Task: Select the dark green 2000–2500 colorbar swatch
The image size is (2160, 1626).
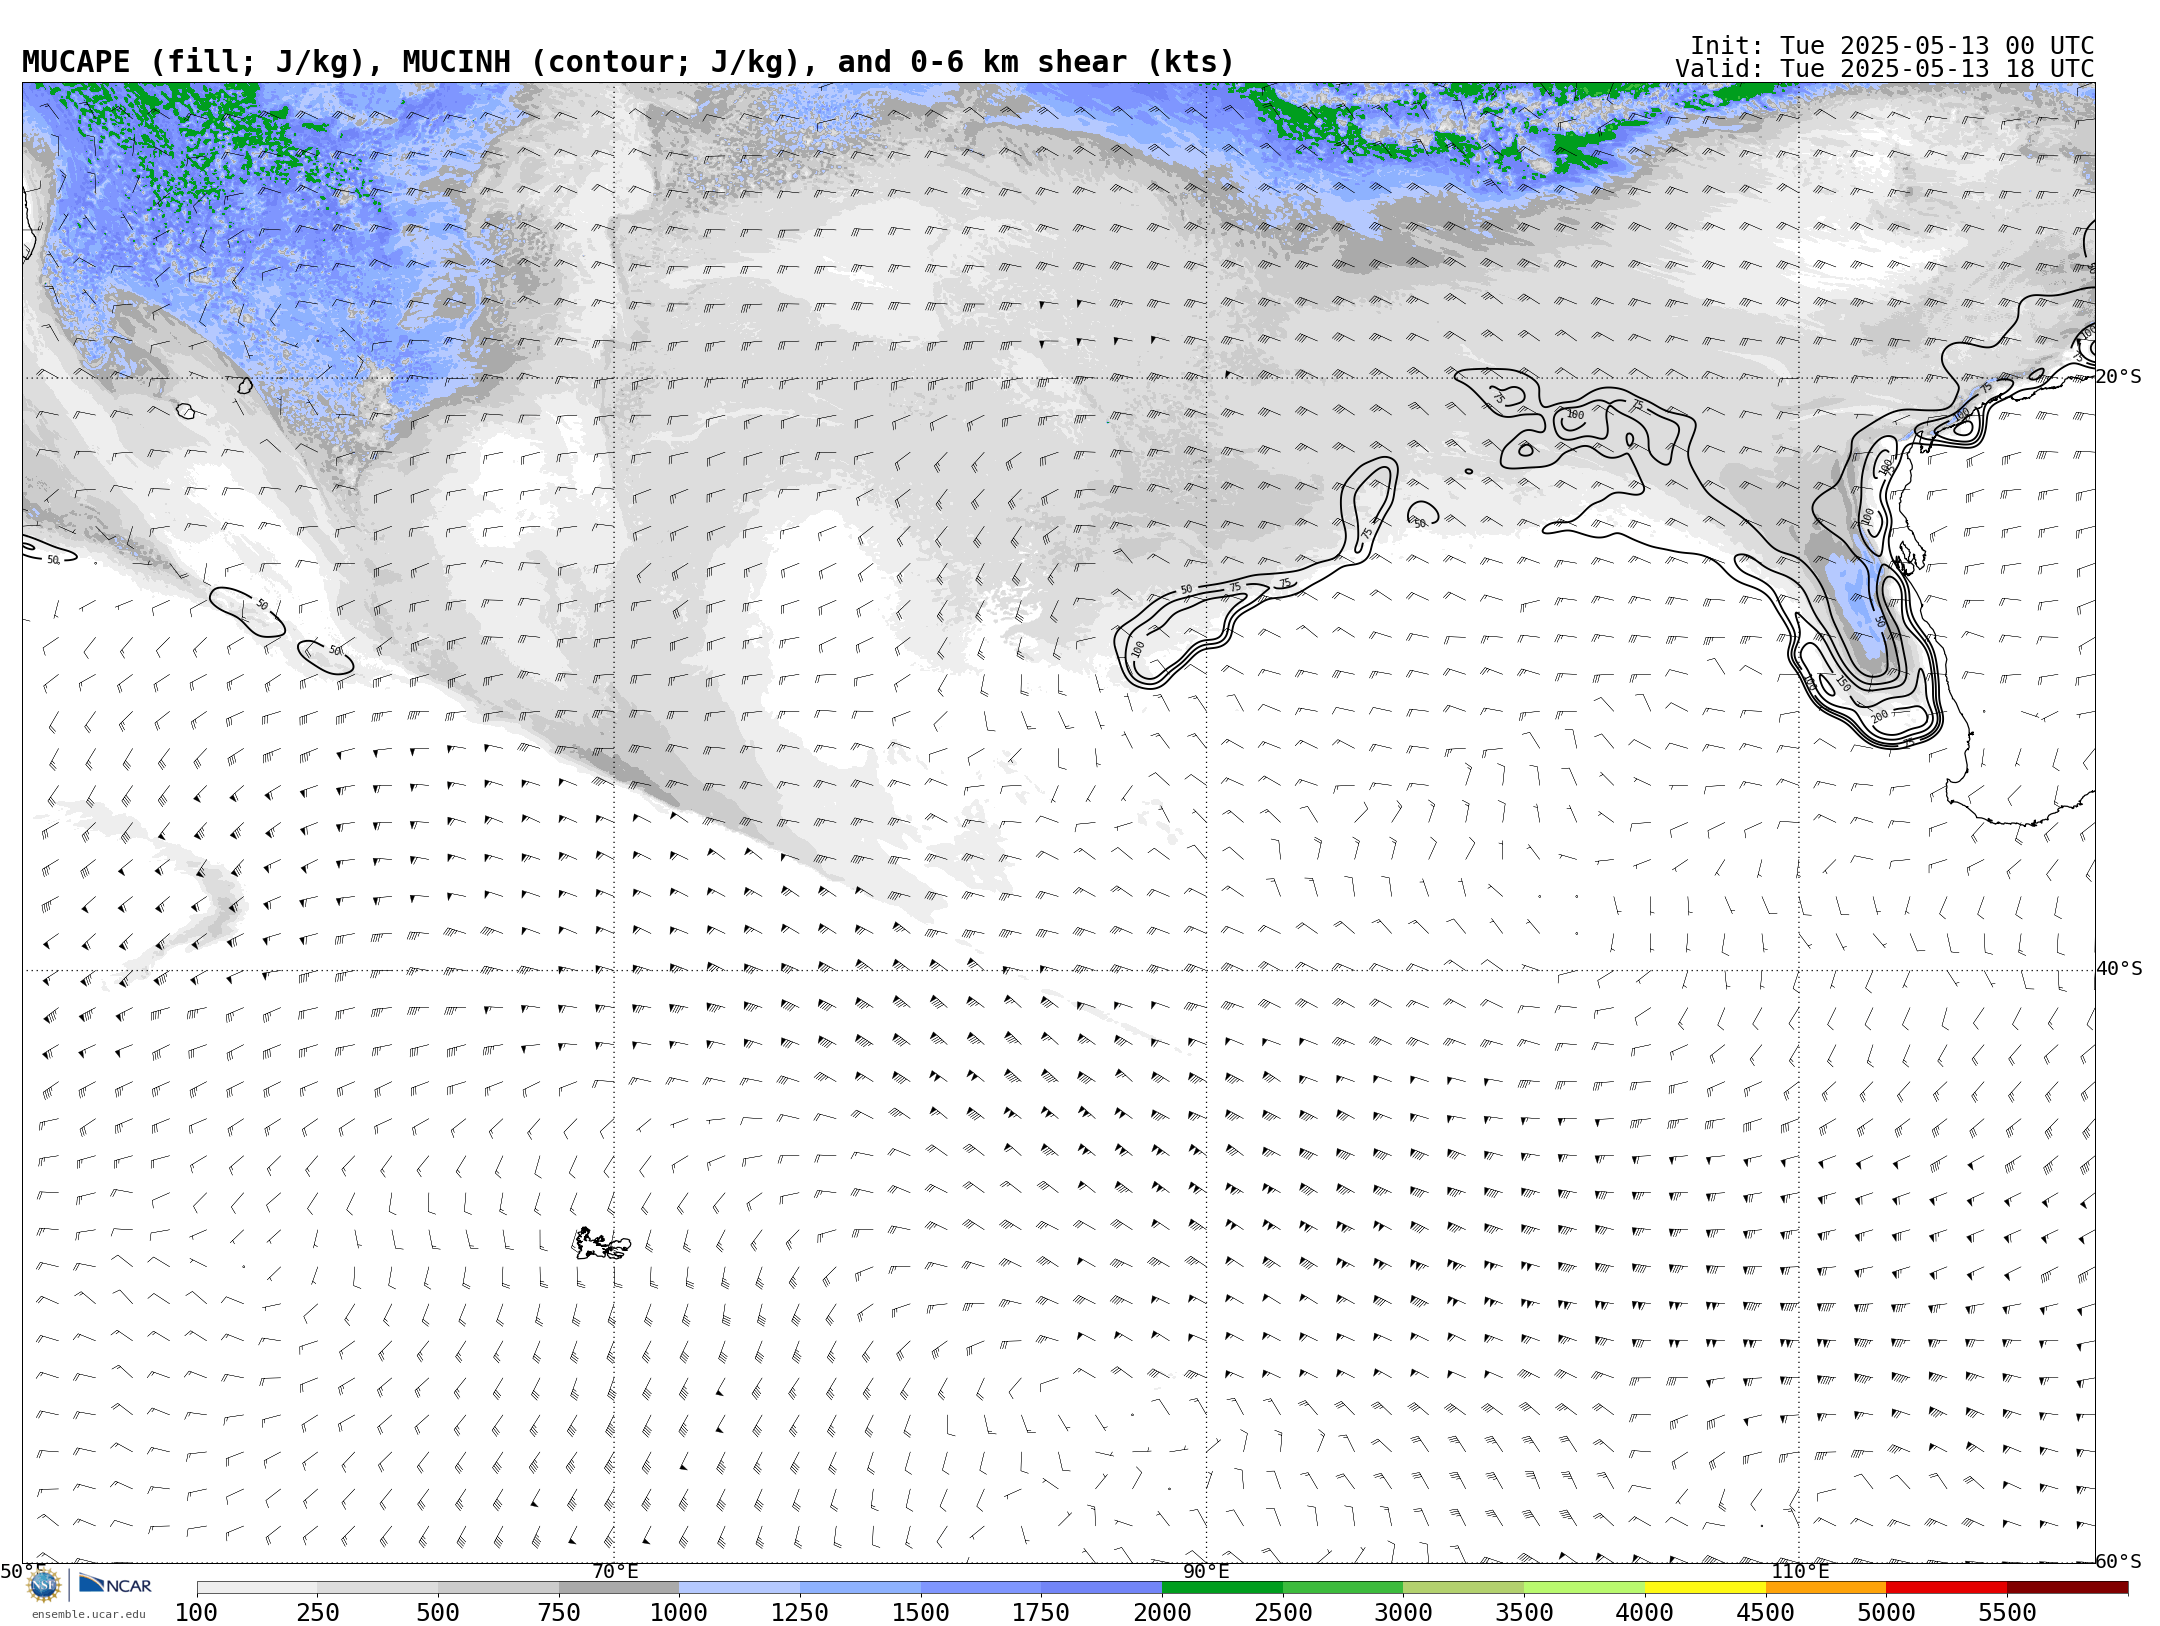Action: tap(1222, 1588)
